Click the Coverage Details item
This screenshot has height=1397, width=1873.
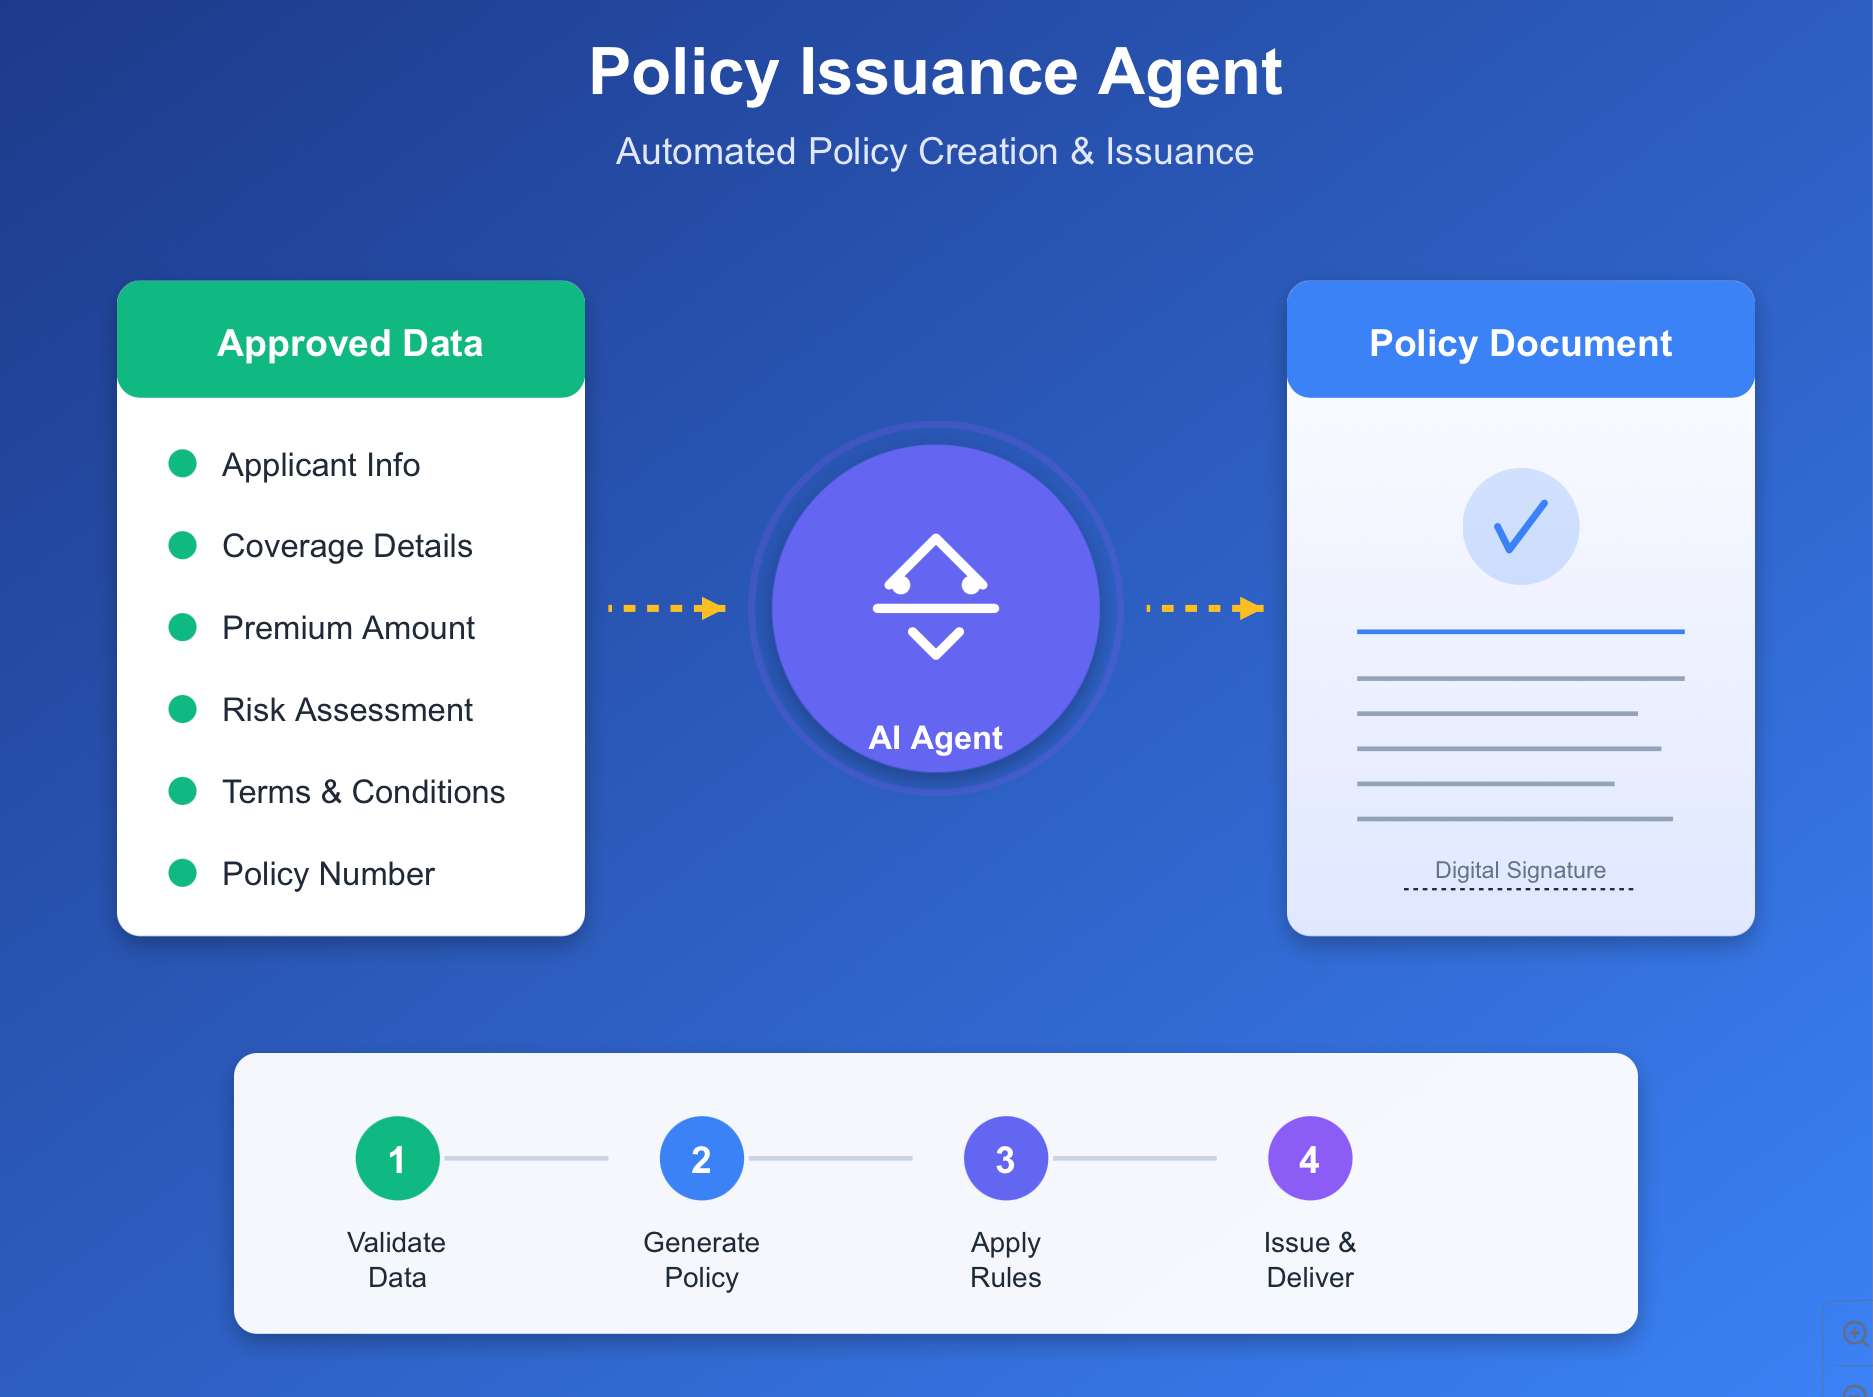pyautogui.click(x=347, y=546)
